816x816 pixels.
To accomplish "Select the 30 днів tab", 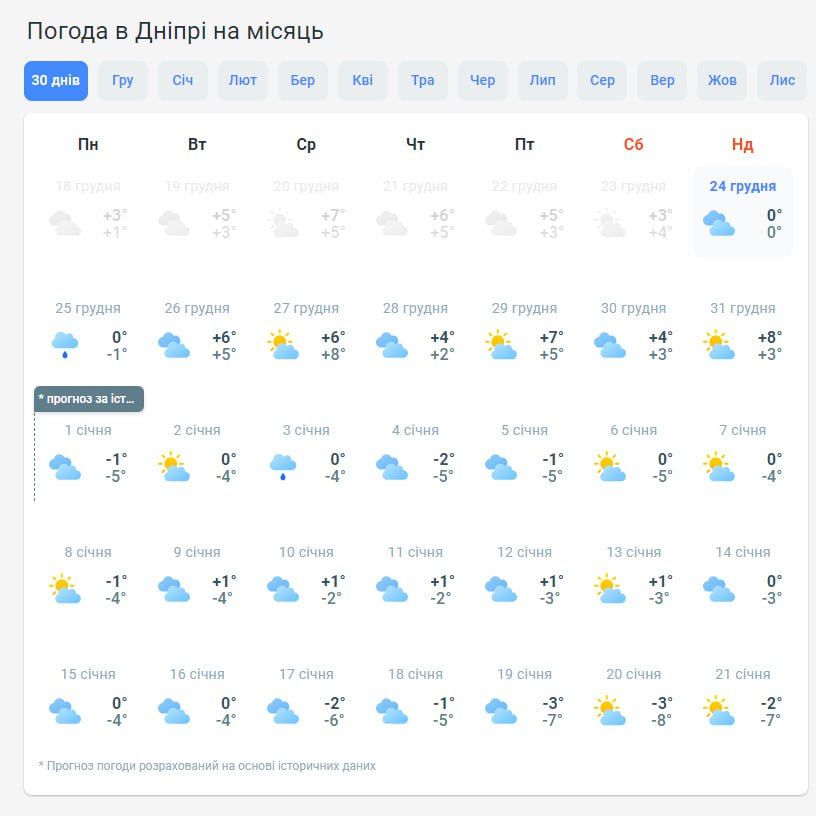I will (56, 81).
